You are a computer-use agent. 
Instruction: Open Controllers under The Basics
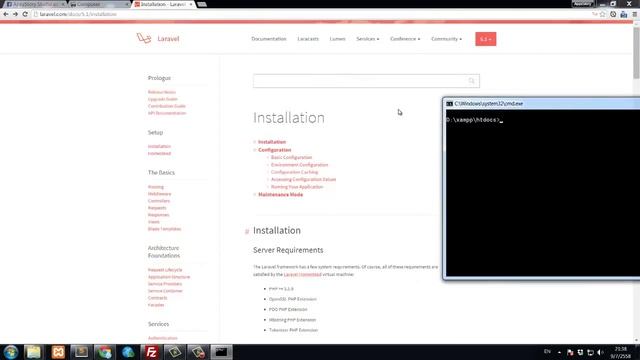tap(159, 201)
